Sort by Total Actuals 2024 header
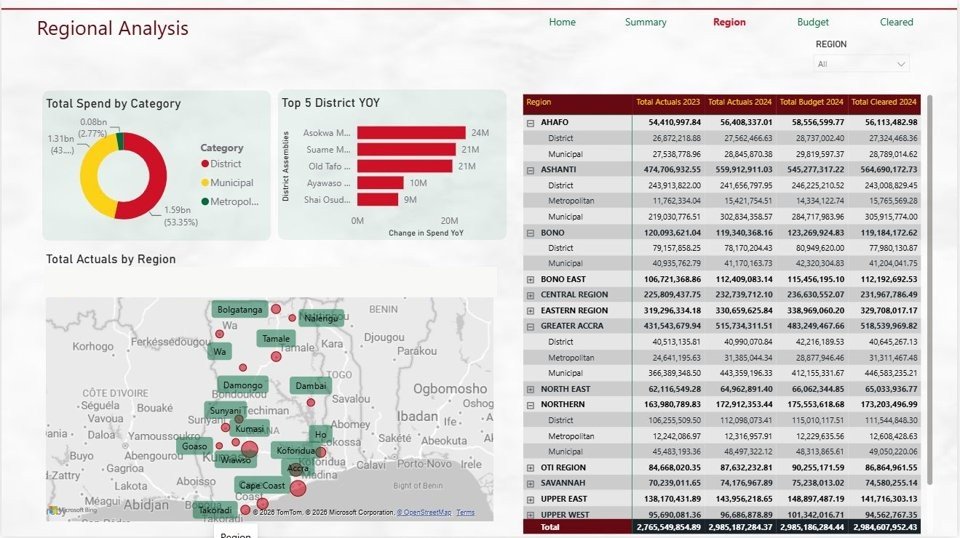 [x=740, y=102]
